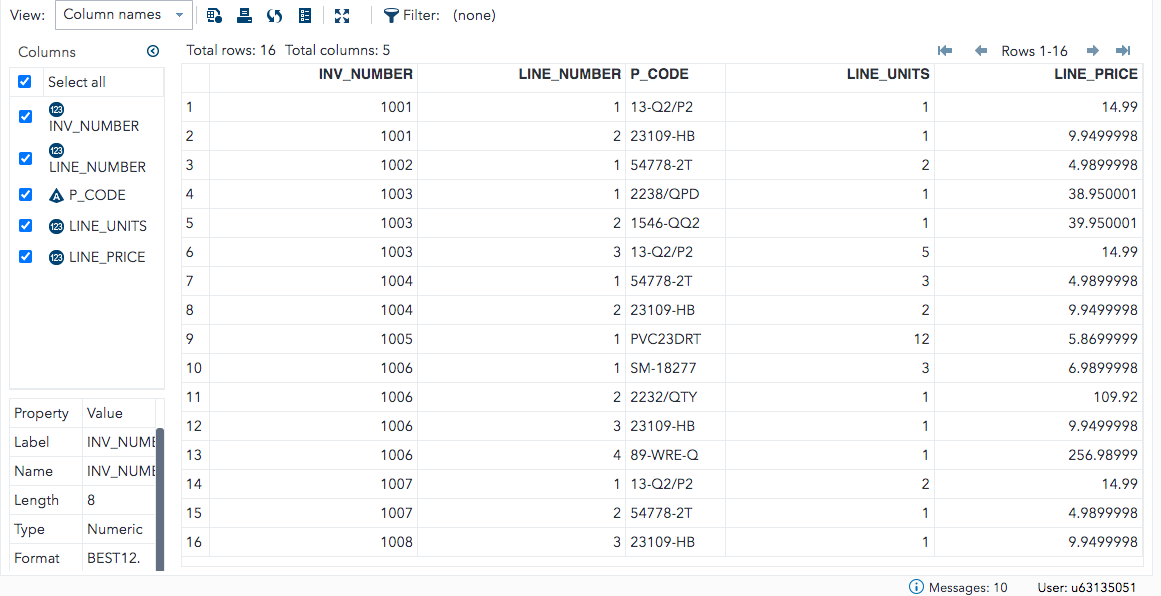Uncheck the Select all checkbox
The height and width of the screenshot is (596, 1161).
(24, 81)
